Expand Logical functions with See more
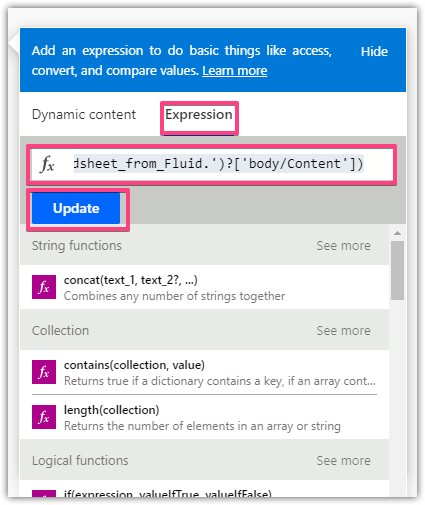The width and height of the screenshot is (425, 505). point(343,461)
